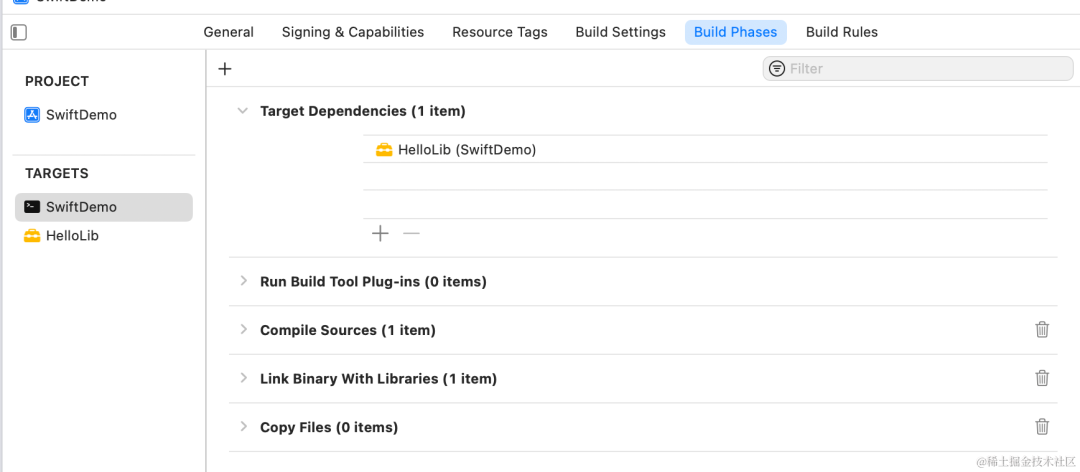Image resolution: width=1080 pixels, height=472 pixels.
Task: Open the Signing & Capabilities tab
Action: click(x=353, y=32)
